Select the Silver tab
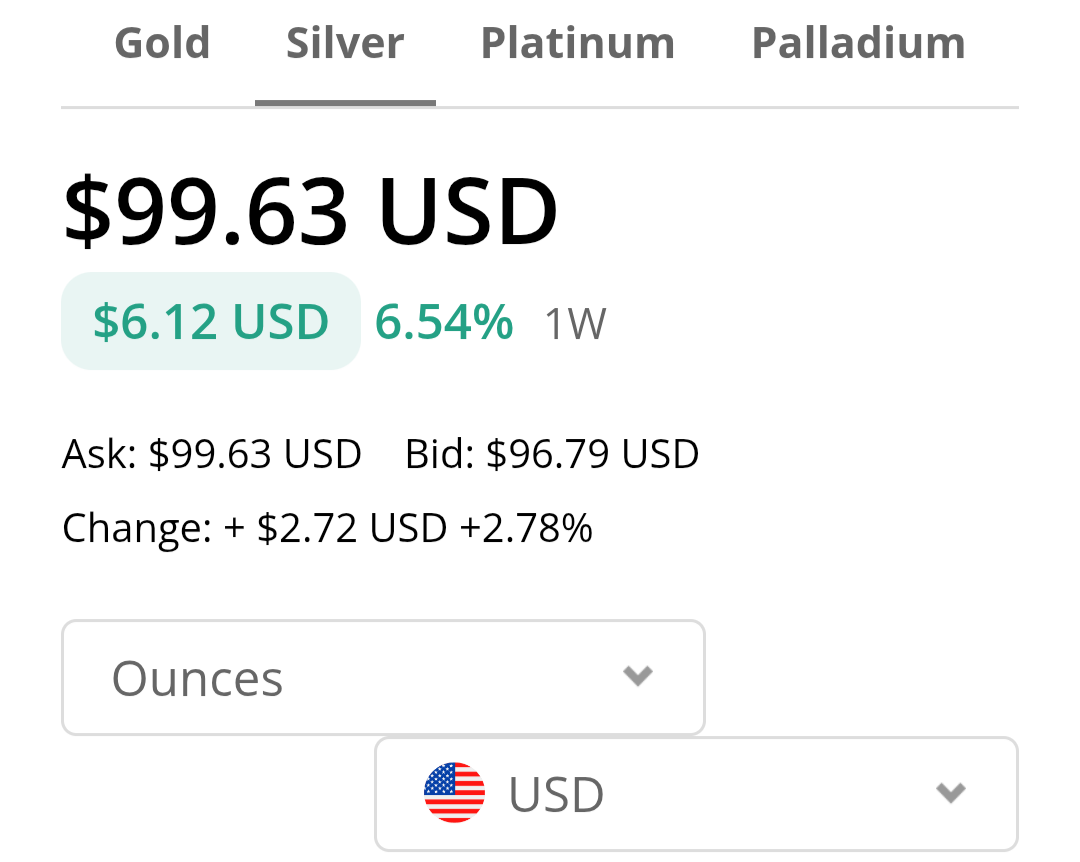The image size is (1080, 862). pyautogui.click(x=345, y=44)
